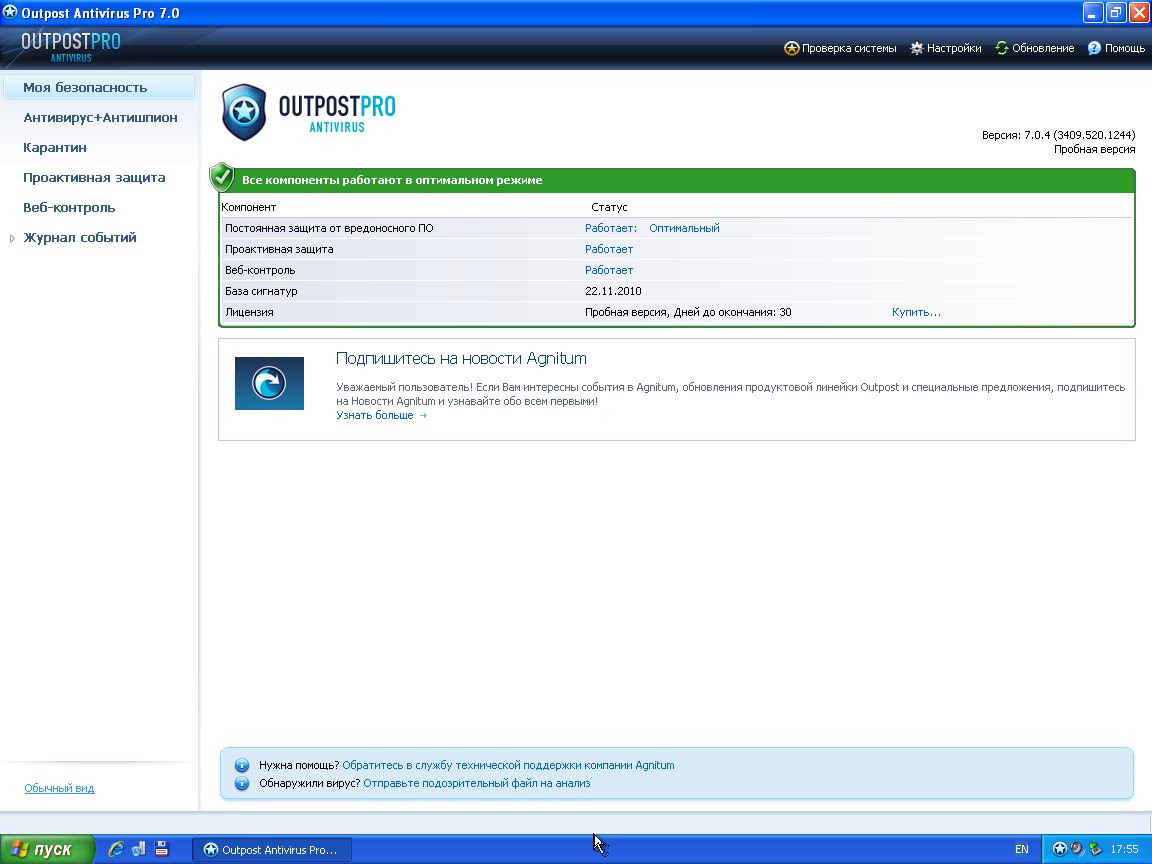The width and height of the screenshot is (1152, 864).
Task: Launch Internet Explorer from quick launch
Action: click(x=115, y=849)
